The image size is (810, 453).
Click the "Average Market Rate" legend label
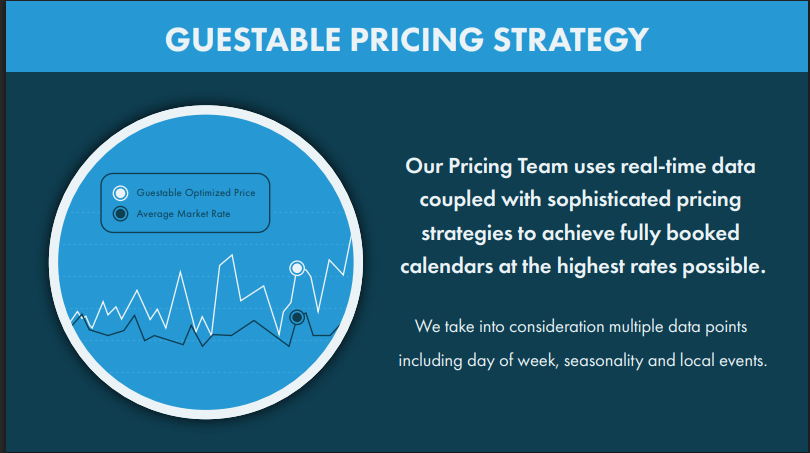tap(183, 214)
